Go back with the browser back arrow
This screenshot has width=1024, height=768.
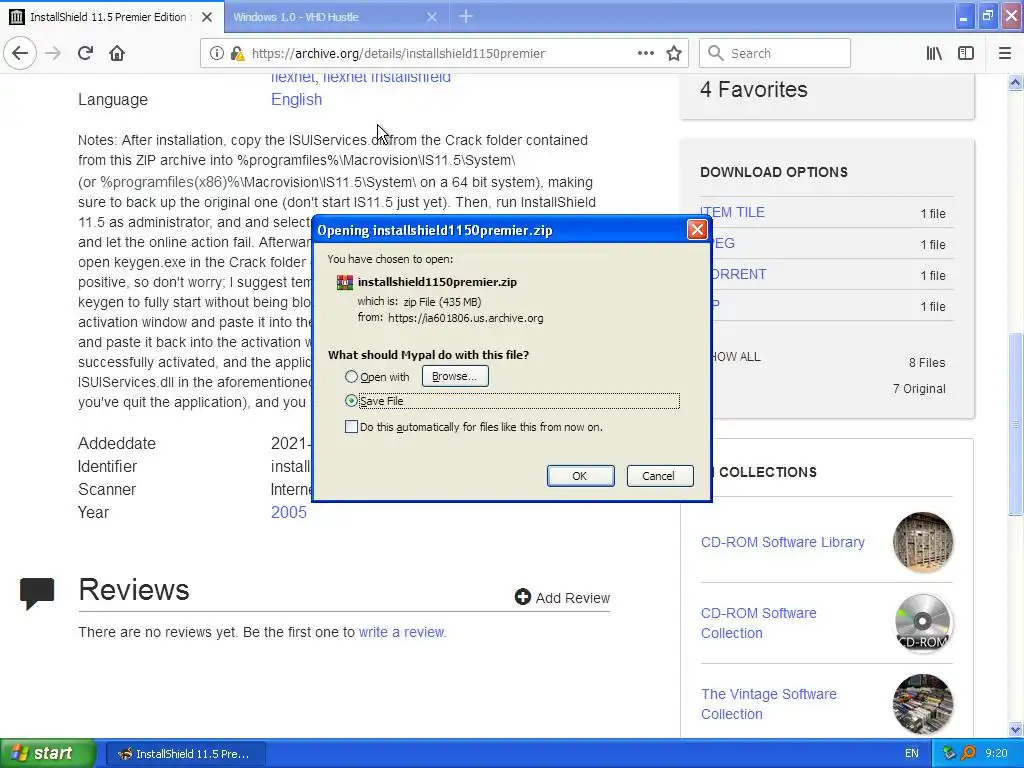pyautogui.click(x=20, y=54)
